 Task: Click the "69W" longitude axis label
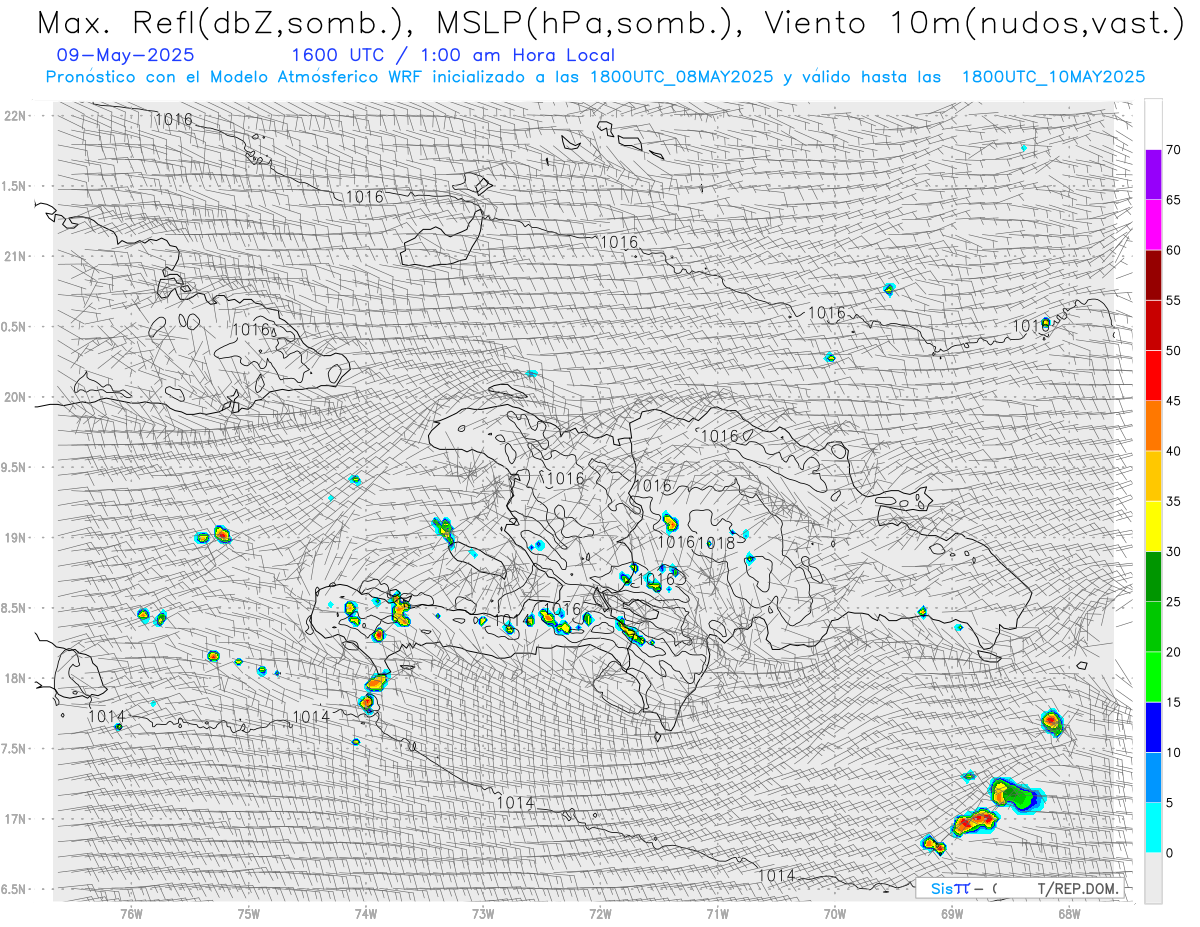pos(952,913)
